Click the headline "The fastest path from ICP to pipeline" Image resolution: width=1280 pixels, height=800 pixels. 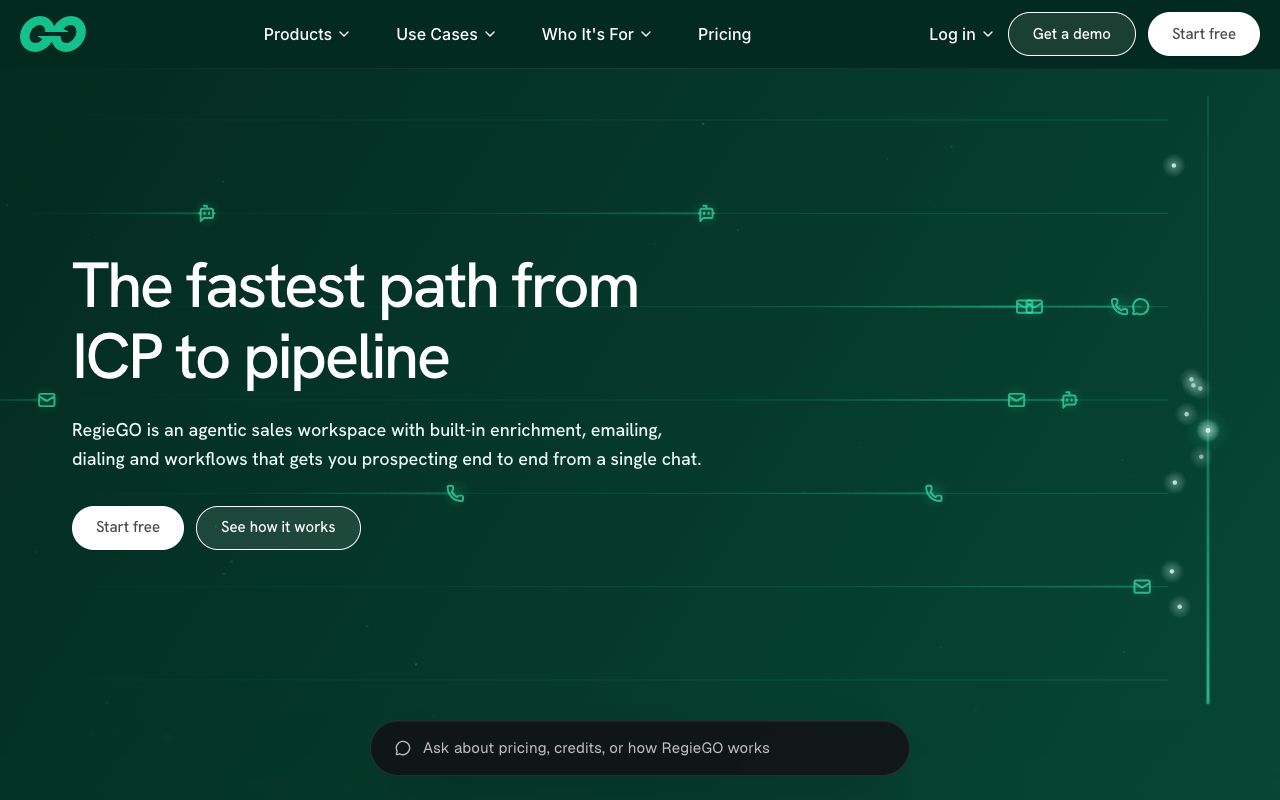(x=356, y=321)
